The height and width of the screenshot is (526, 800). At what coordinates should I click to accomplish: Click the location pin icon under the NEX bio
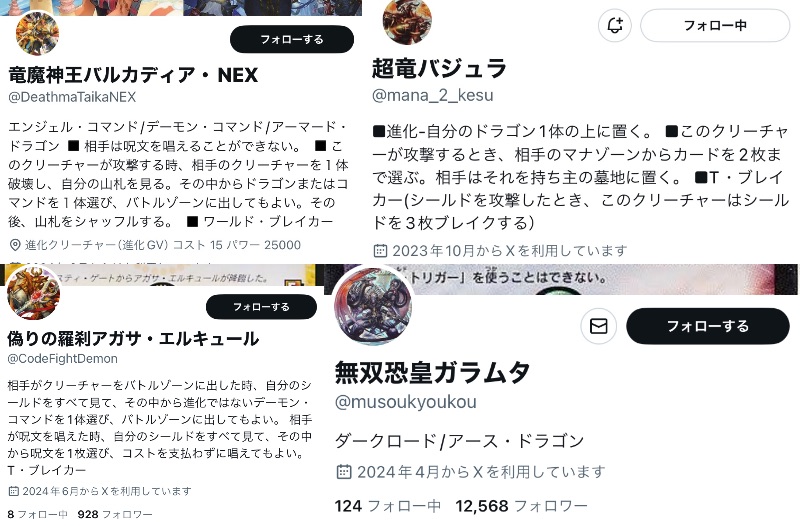[x=15, y=245]
